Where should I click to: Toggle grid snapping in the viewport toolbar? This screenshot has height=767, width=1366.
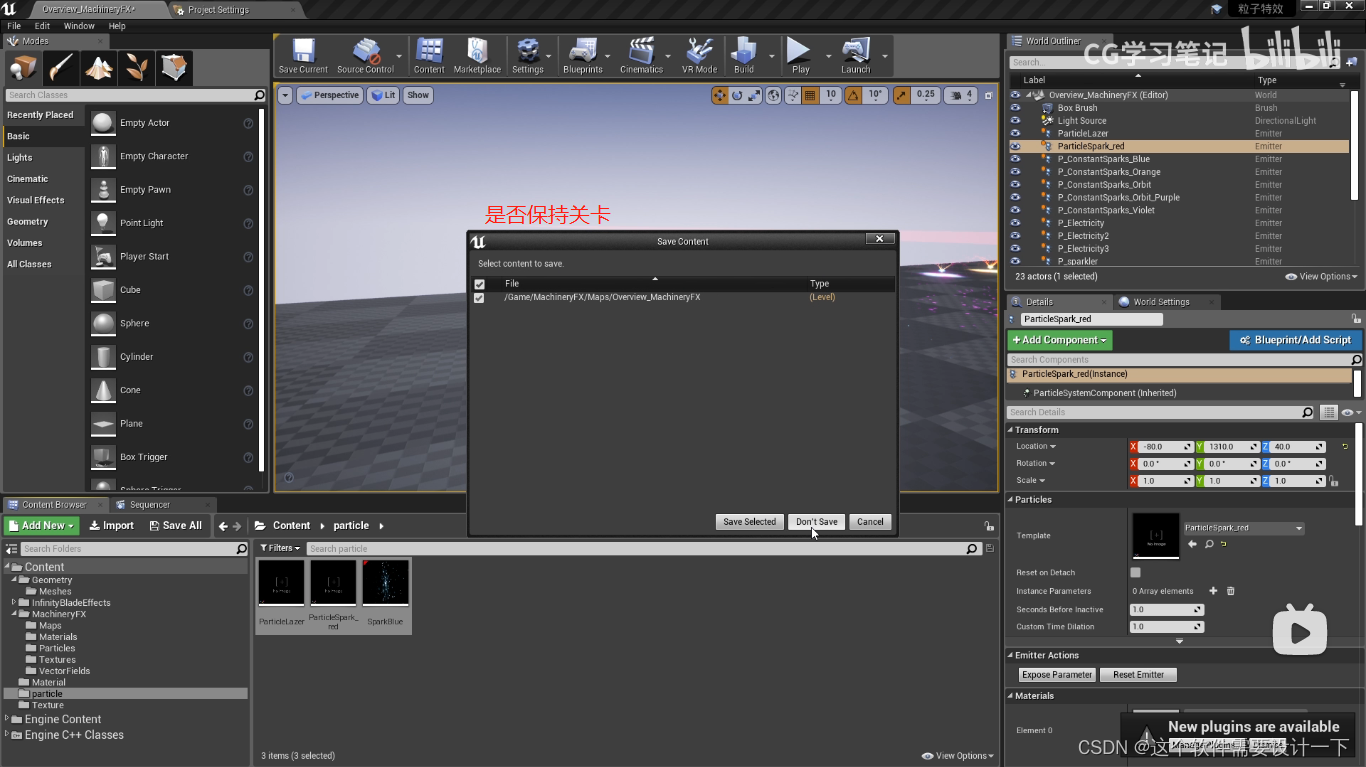pos(810,95)
